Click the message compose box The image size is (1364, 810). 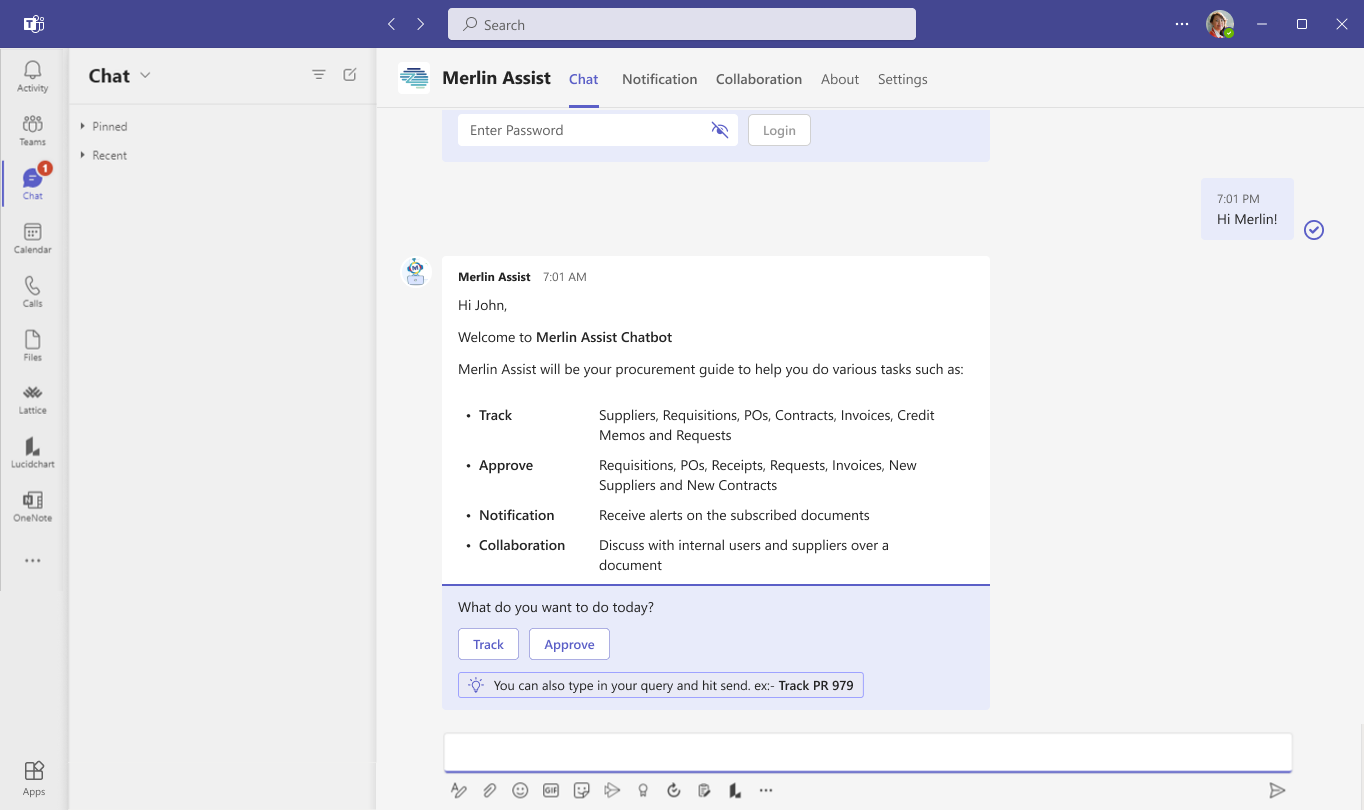pyautogui.click(x=868, y=752)
